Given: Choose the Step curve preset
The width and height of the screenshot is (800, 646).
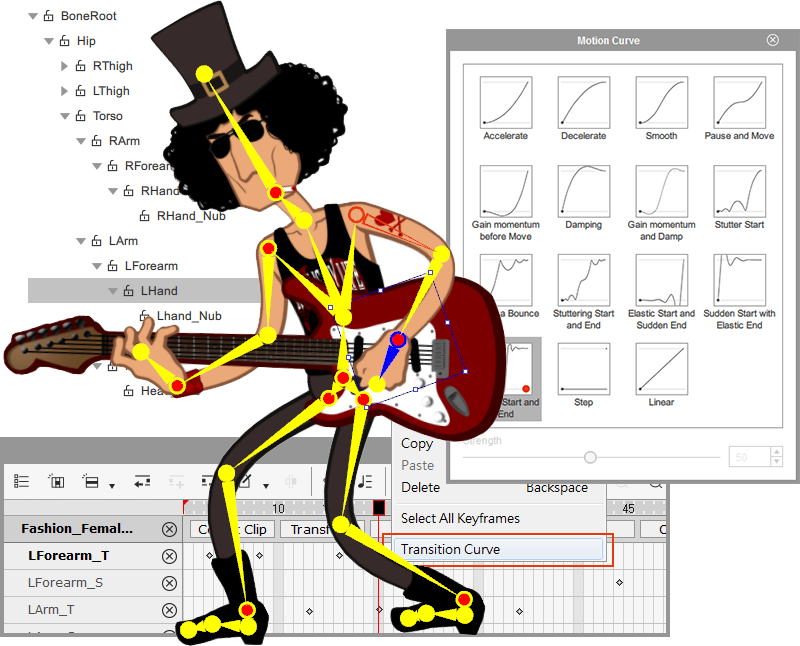Looking at the screenshot, I should point(583,368).
